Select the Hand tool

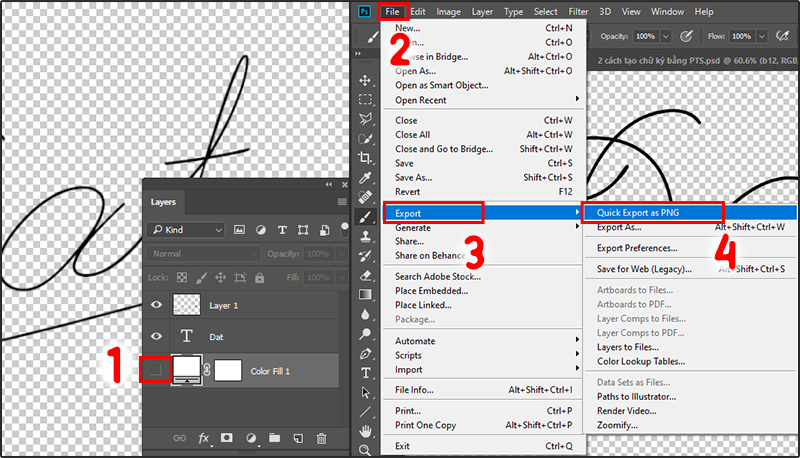coord(366,431)
